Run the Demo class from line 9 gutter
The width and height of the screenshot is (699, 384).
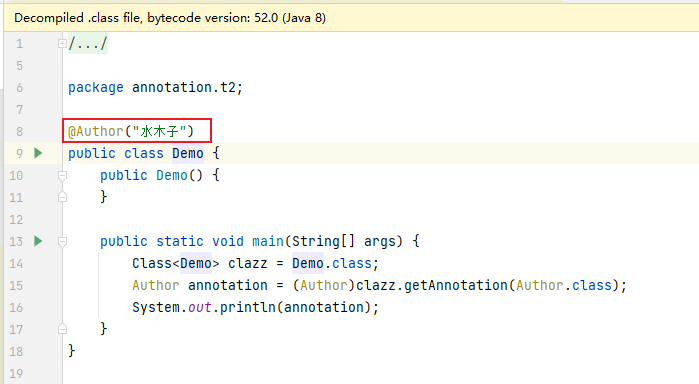(x=38, y=153)
